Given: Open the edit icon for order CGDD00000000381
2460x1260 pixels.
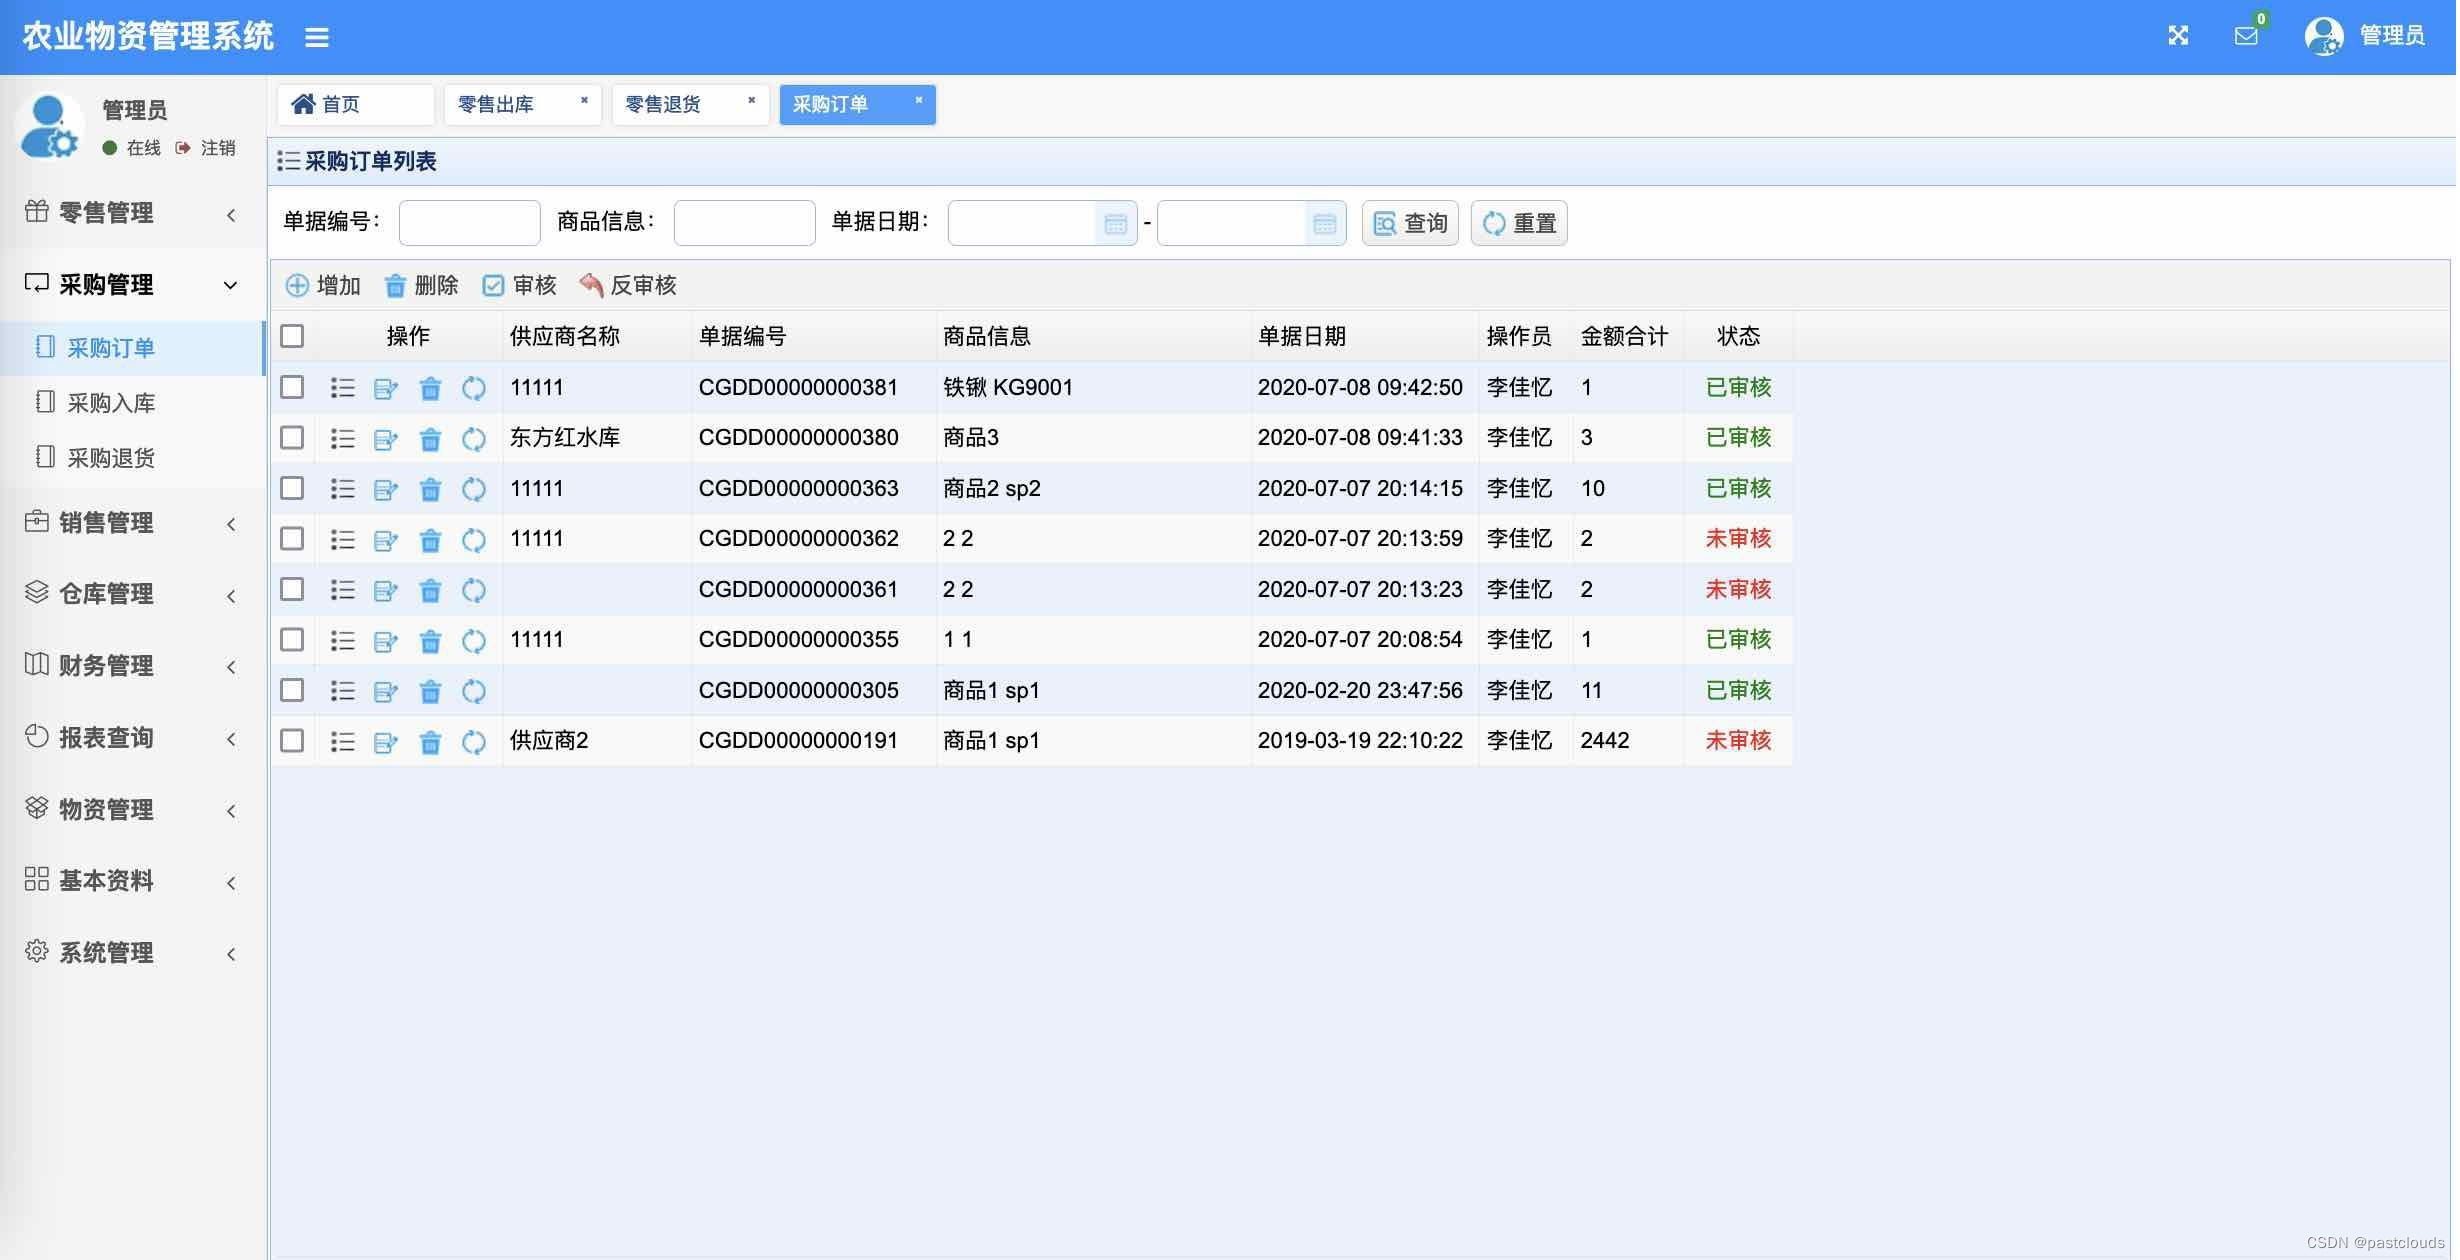Looking at the screenshot, I should pyautogui.click(x=386, y=388).
